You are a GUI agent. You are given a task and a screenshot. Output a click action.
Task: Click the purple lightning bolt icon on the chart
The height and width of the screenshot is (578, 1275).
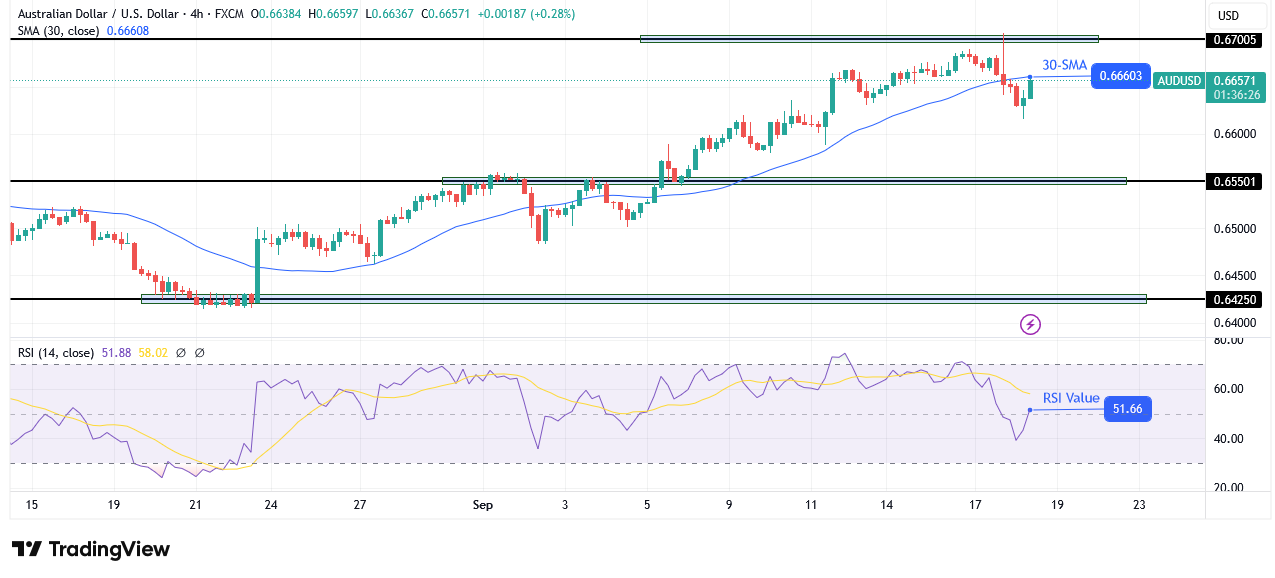pyautogui.click(x=1029, y=322)
